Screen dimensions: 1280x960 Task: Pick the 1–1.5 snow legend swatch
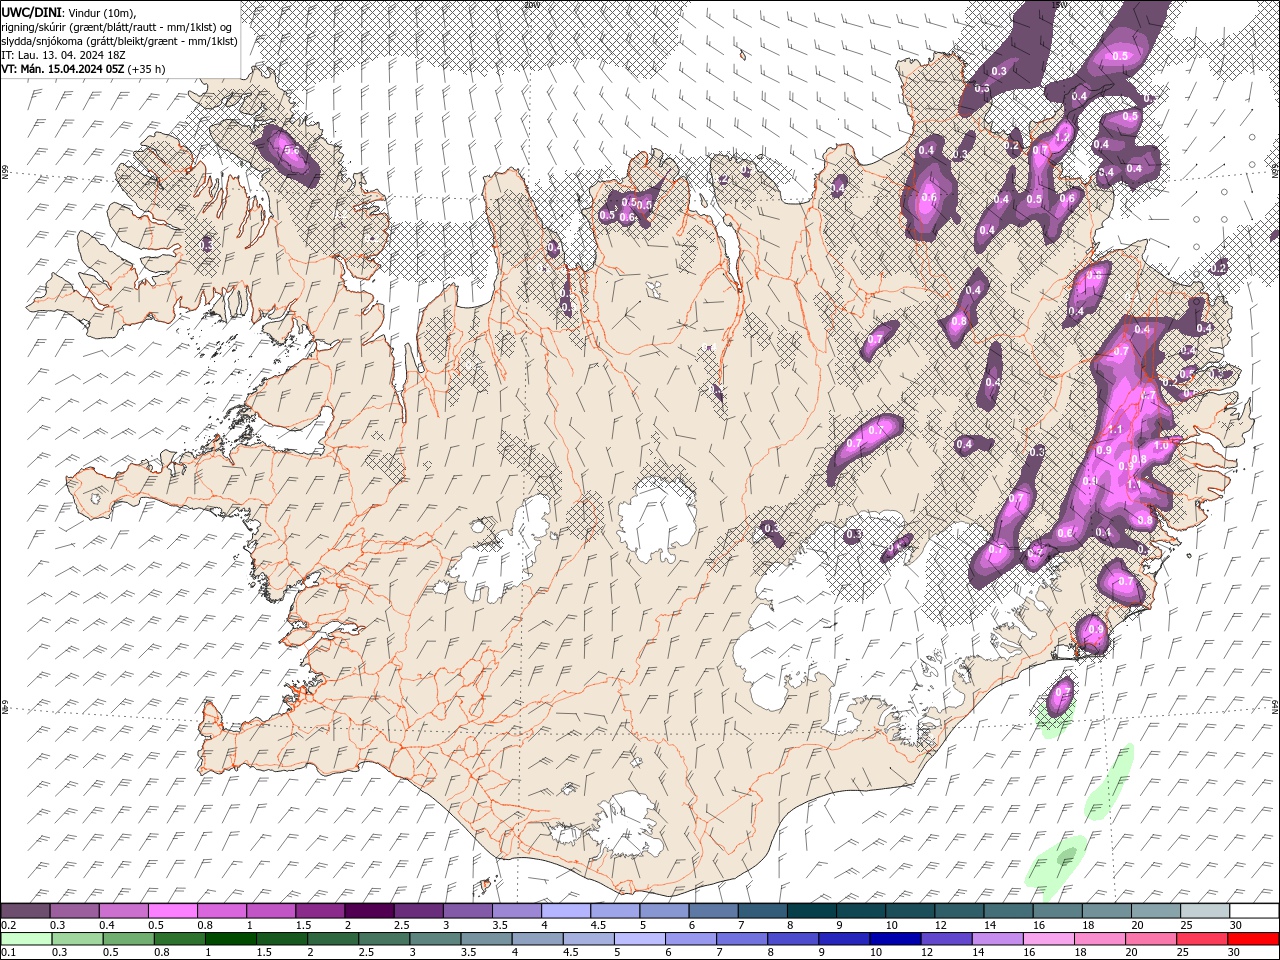[x=270, y=910]
